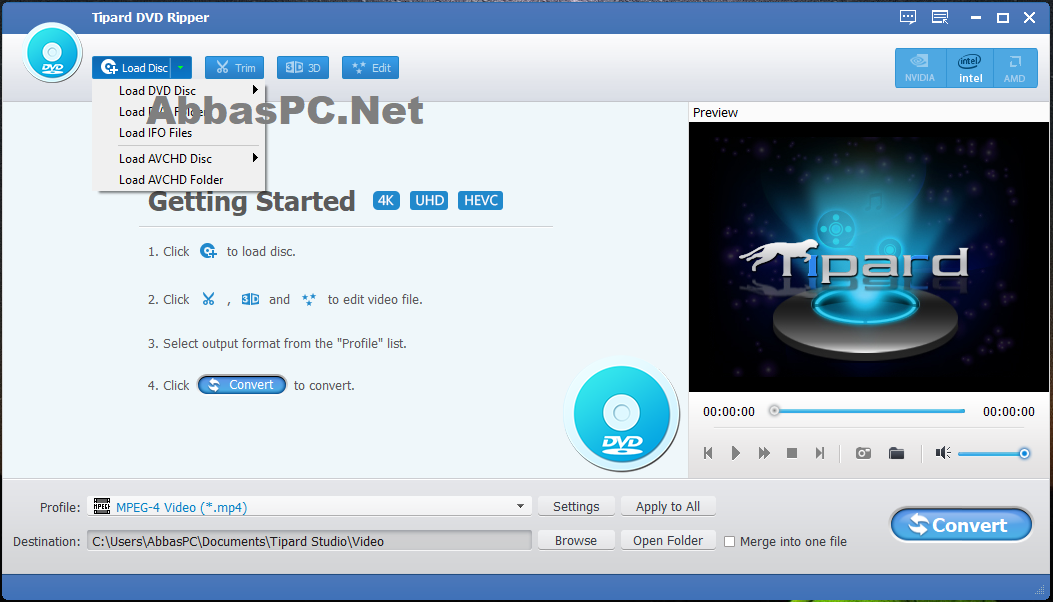Minimize the Tipard DVD Ripper window
This screenshot has width=1053, height=602.
976,18
